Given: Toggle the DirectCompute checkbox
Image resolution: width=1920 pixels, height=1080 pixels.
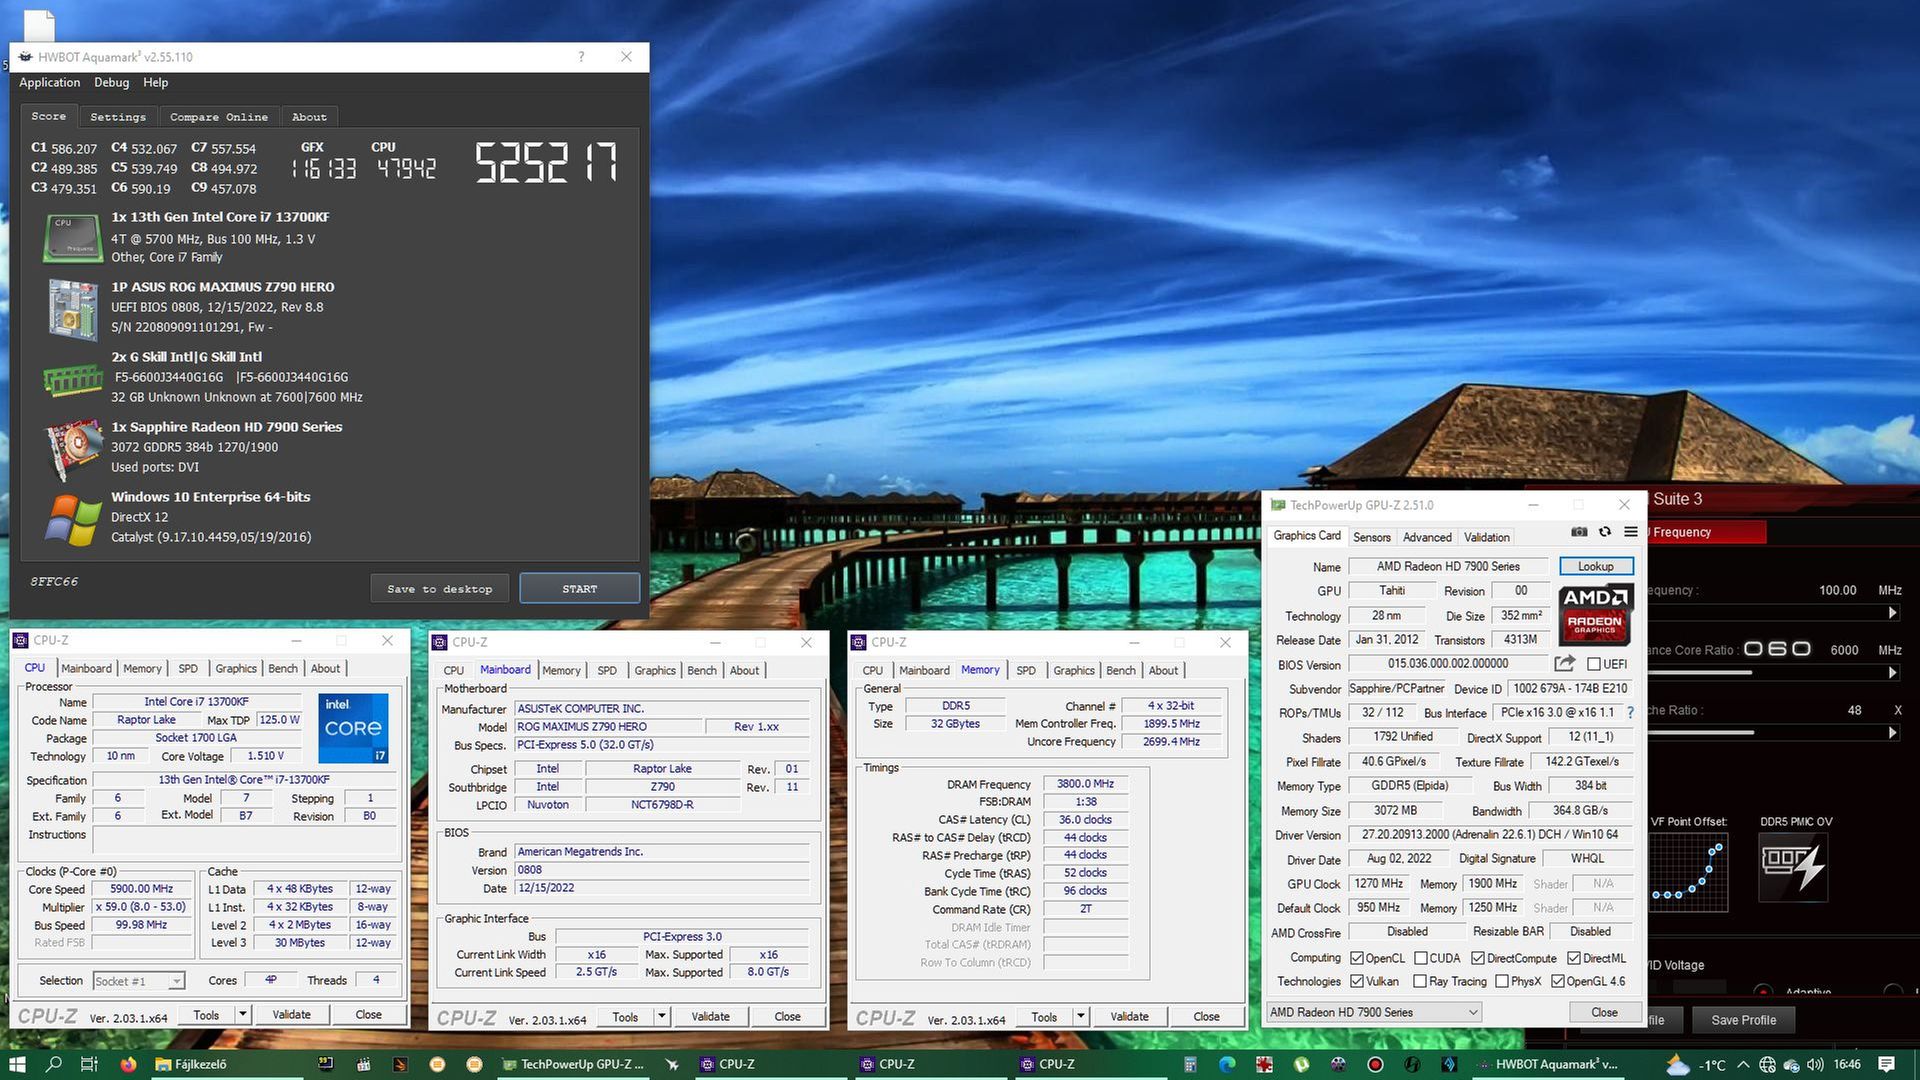Looking at the screenshot, I should pyautogui.click(x=1477, y=958).
